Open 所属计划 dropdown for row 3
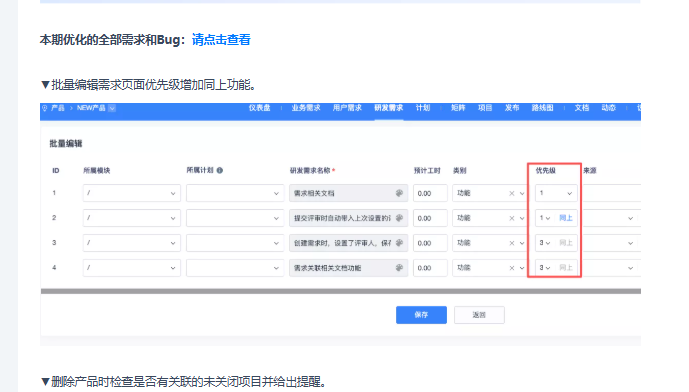This screenshot has width=689, height=392. (235, 243)
